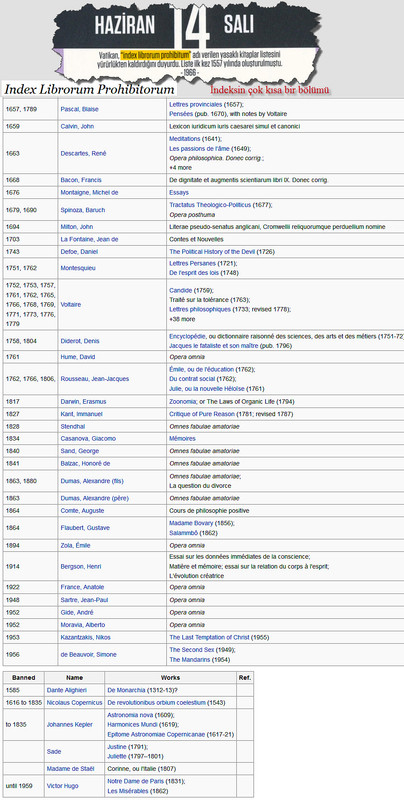Click the Descartes, René link
Viewport: 404px width, 800px height.
click(83, 154)
